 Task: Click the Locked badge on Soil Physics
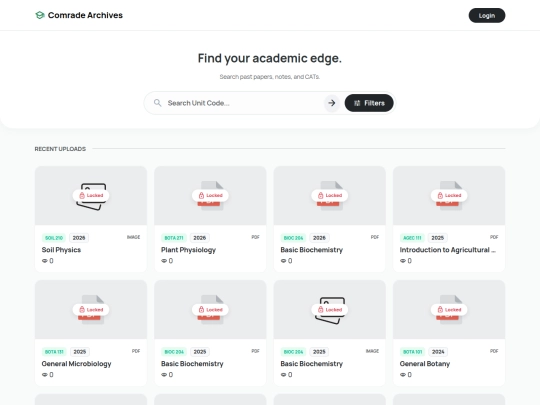91,195
